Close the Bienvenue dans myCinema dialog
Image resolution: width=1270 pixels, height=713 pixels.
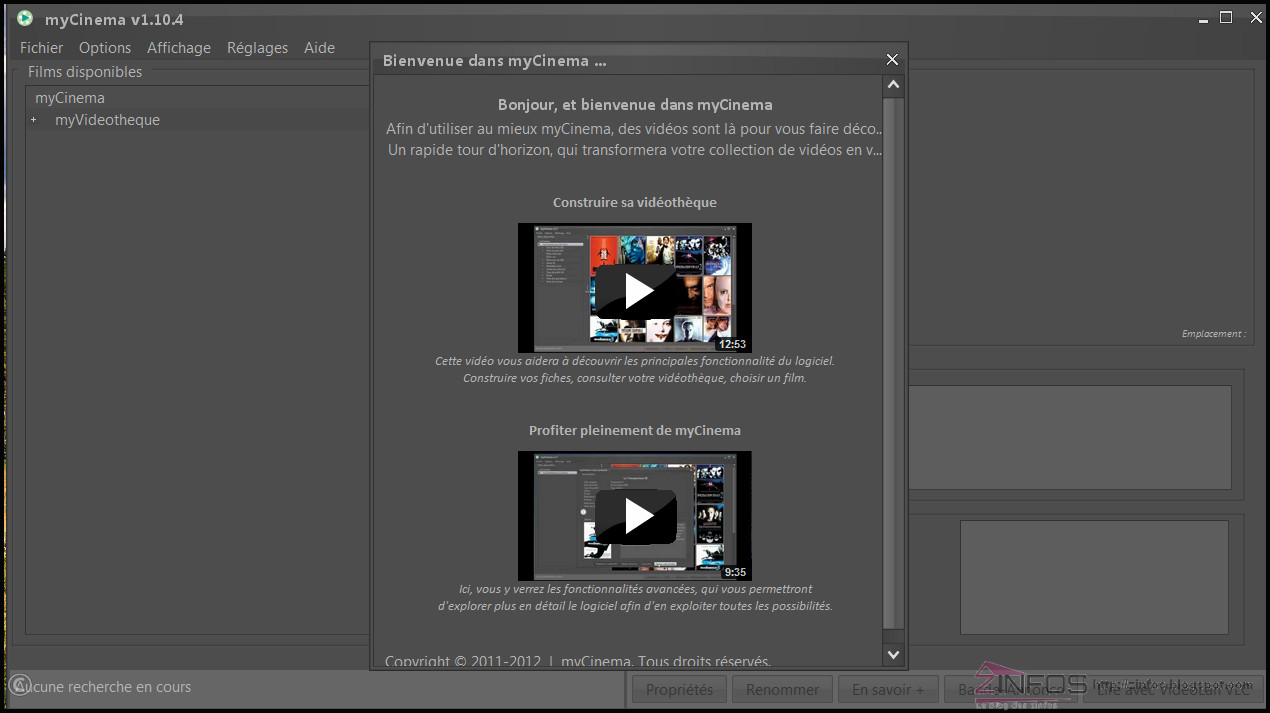click(891, 59)
